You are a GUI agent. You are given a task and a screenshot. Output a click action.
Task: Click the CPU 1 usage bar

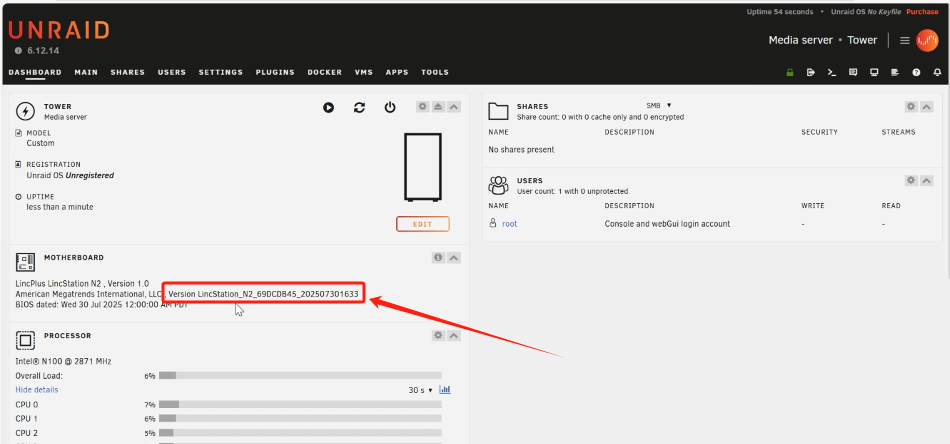coord(301,419)
